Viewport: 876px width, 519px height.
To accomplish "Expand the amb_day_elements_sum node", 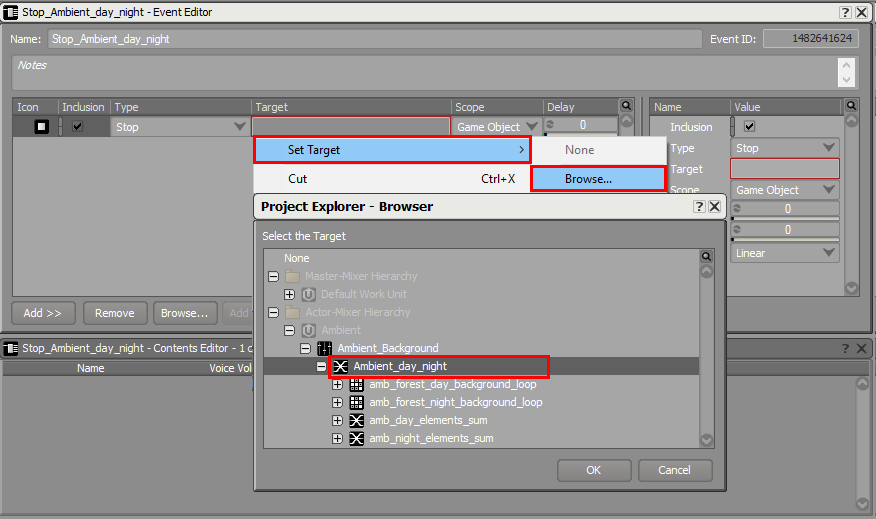I will tap(338, 420).
